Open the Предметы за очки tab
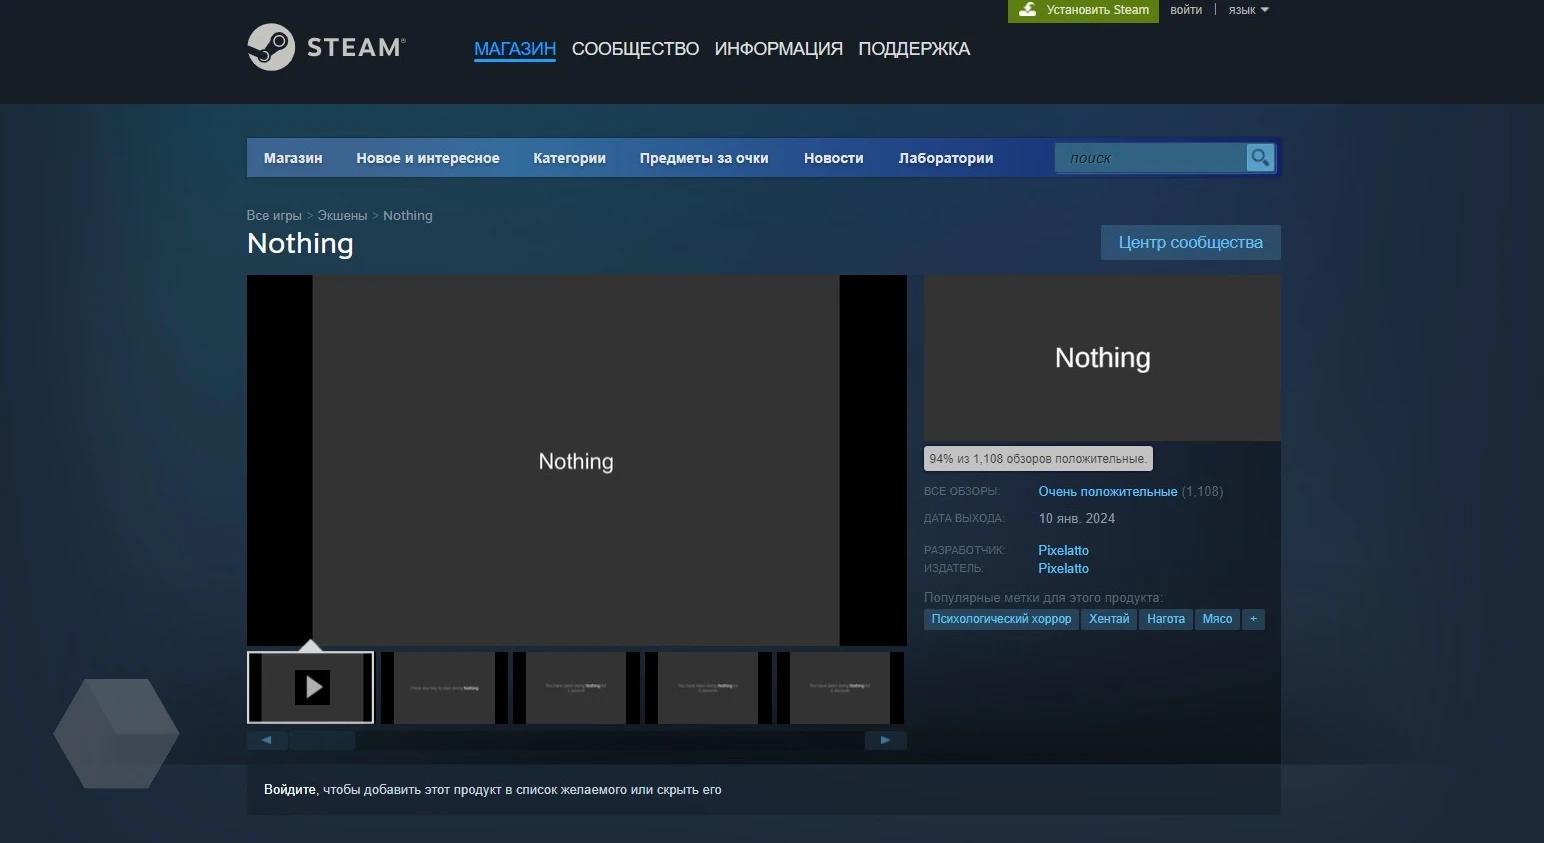 click(704, 158)
